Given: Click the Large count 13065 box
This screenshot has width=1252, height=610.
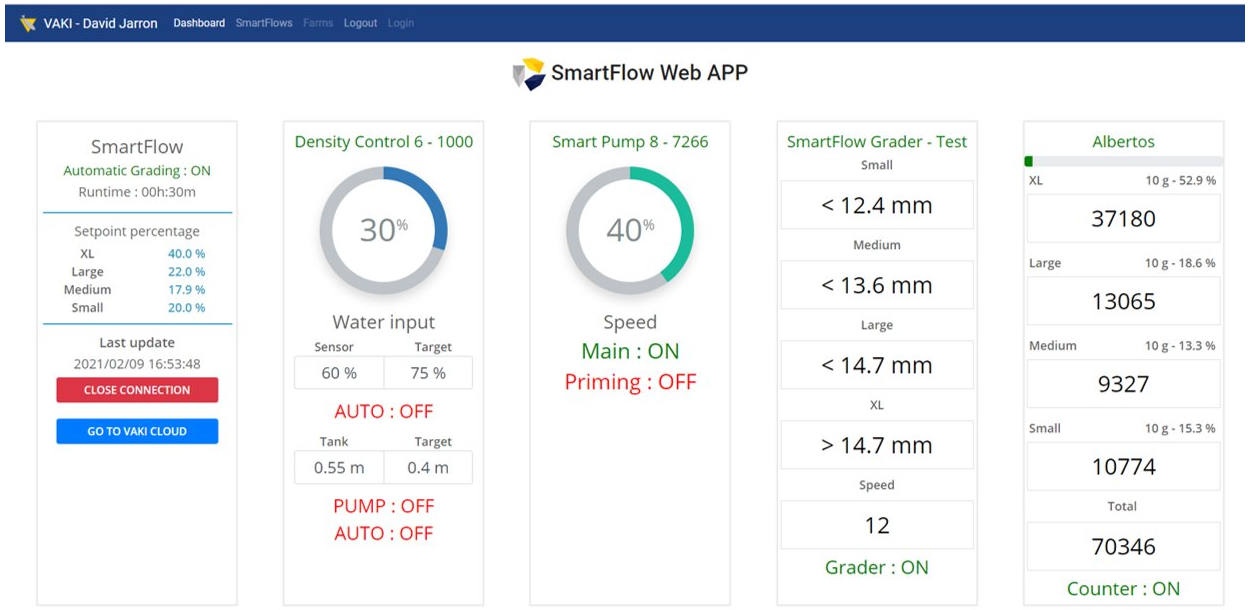Looking at the screenshot, I should tap(1123, 301).
